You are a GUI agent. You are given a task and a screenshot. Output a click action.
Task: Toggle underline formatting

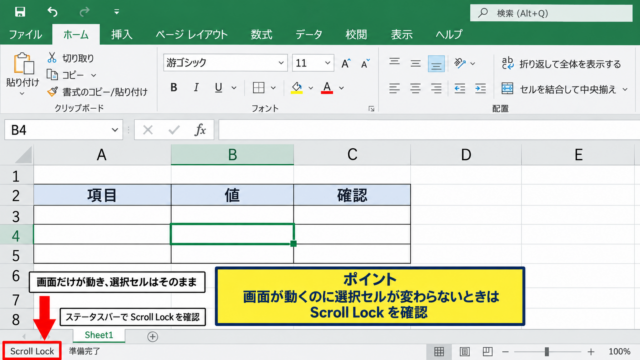click(x=218, y=87)
